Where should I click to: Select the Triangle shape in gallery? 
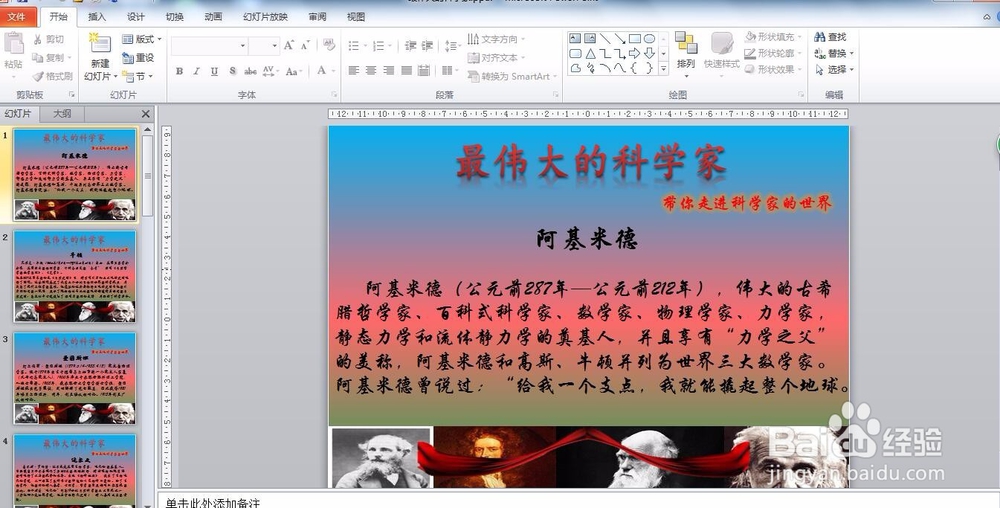tap(590, 54)
